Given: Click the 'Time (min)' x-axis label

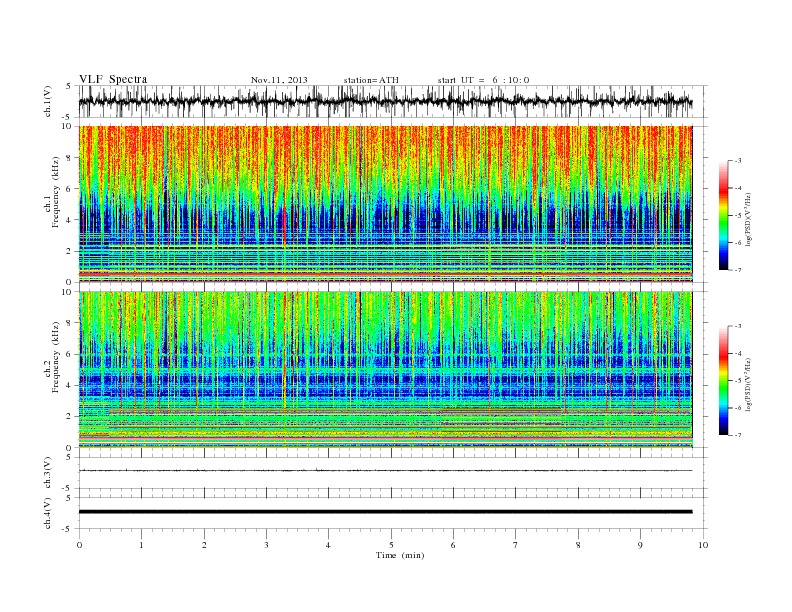Looking at the screenshot, I should pos(400,555).
